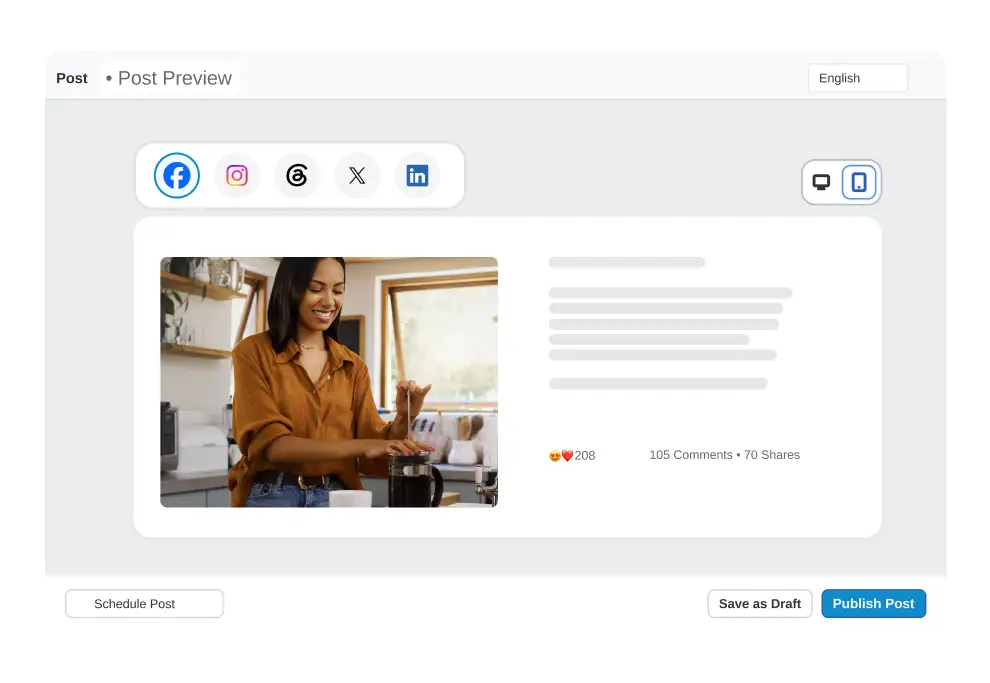Open the coffee photo thumbnail
Screen dimensions: 990x683
click(329, 382)
